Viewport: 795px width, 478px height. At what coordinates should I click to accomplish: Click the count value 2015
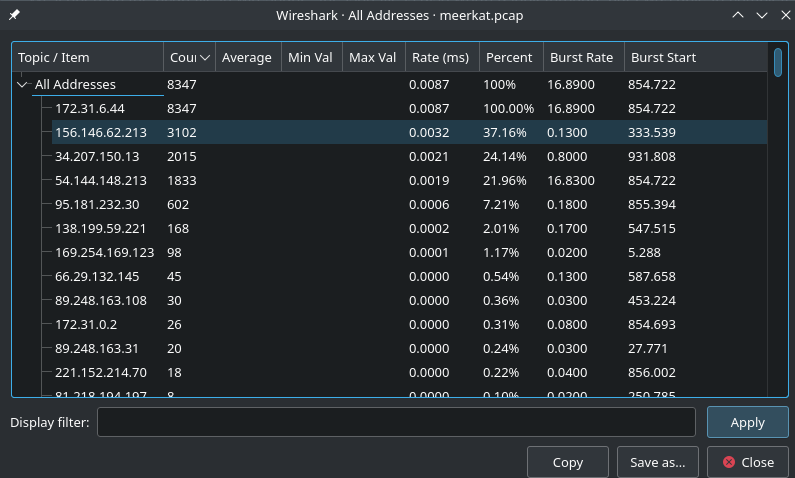(182, 156)
